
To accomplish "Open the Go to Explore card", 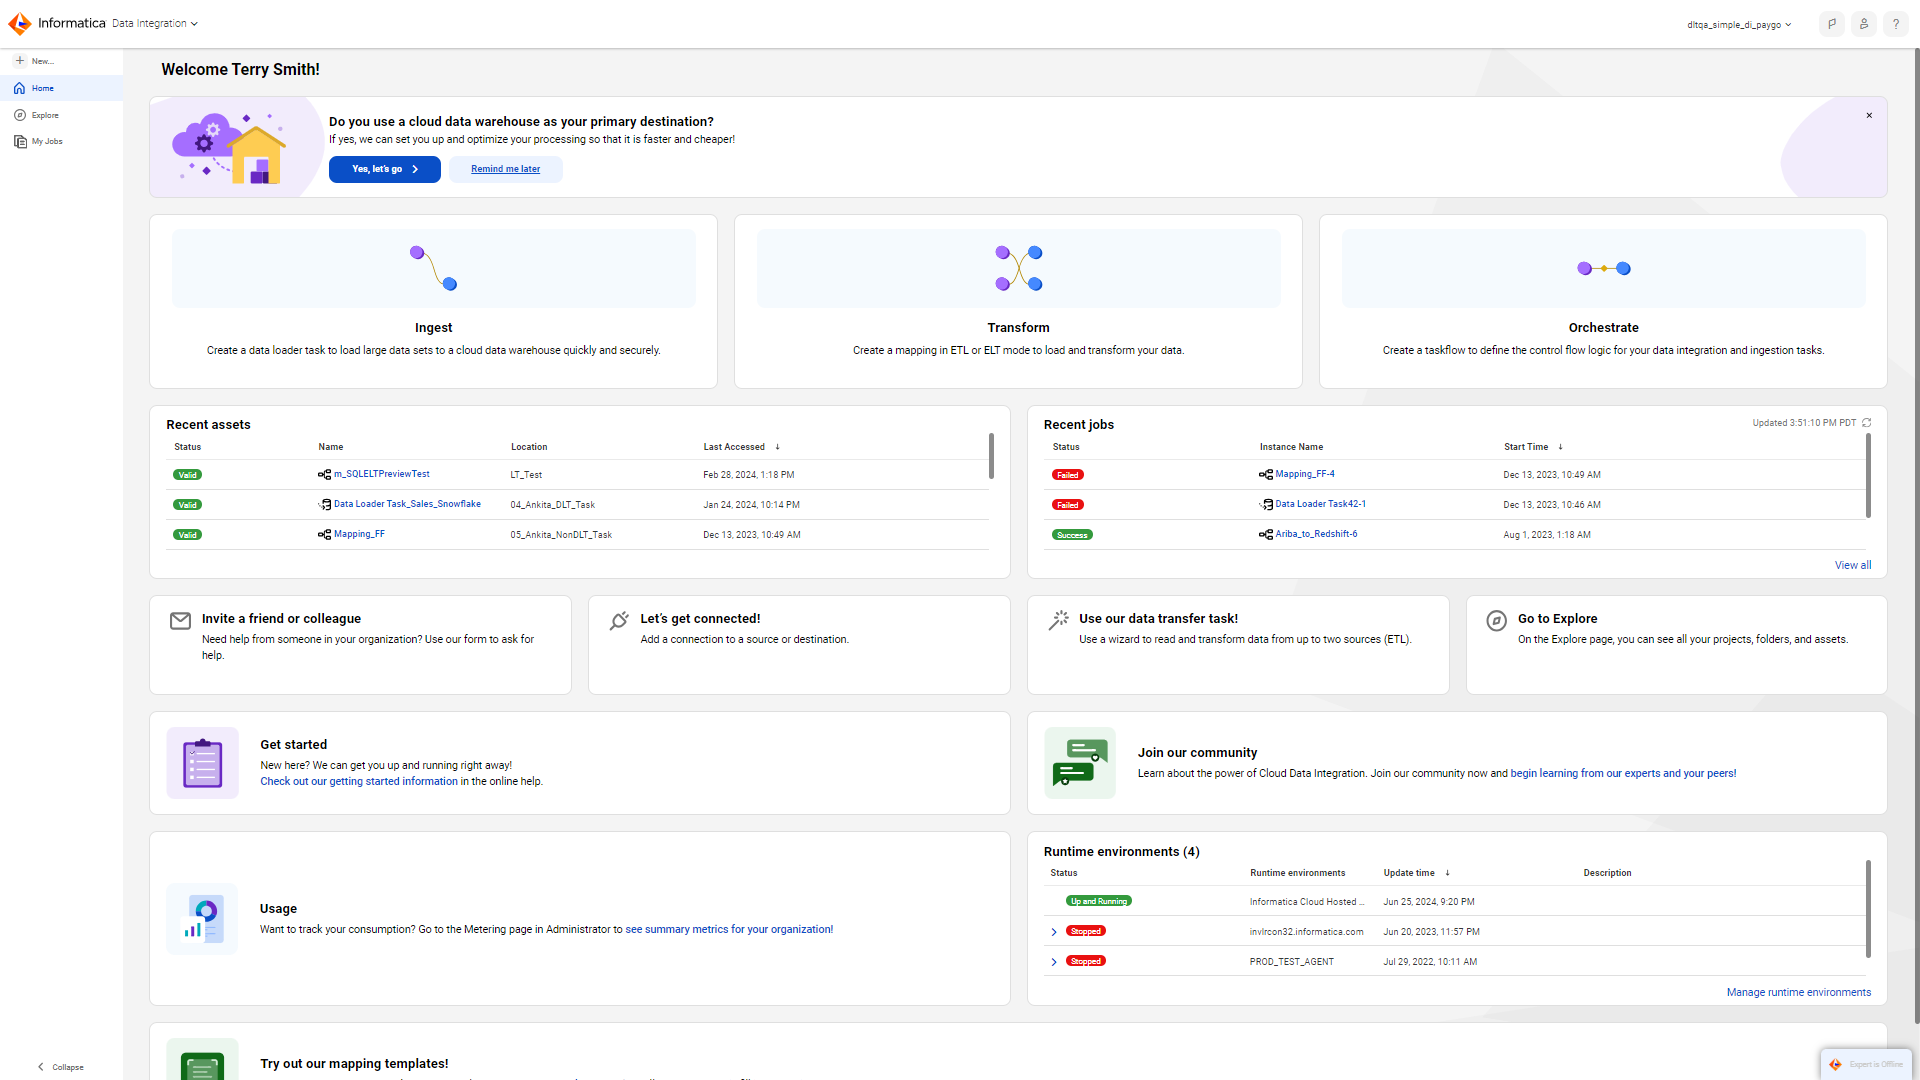I will pyautogui.click(x=1676, y=645).
